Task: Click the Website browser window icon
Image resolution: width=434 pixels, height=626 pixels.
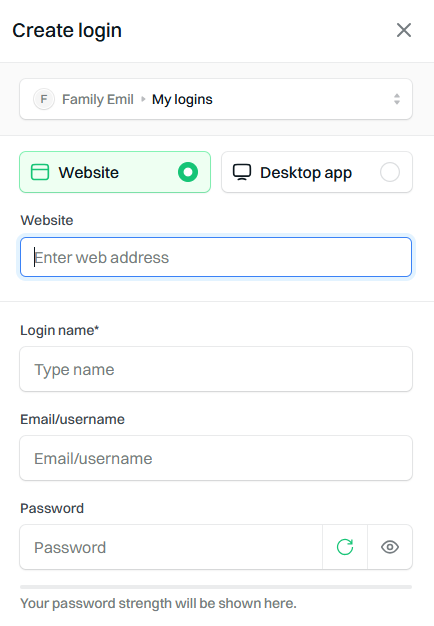Action: pos(40,172)
